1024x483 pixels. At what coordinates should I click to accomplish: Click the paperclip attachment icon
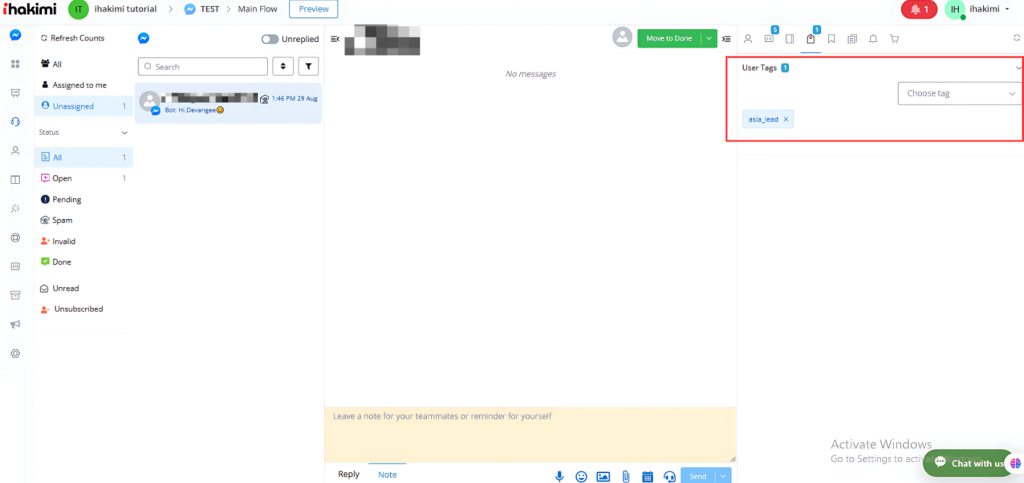point(625,476)
